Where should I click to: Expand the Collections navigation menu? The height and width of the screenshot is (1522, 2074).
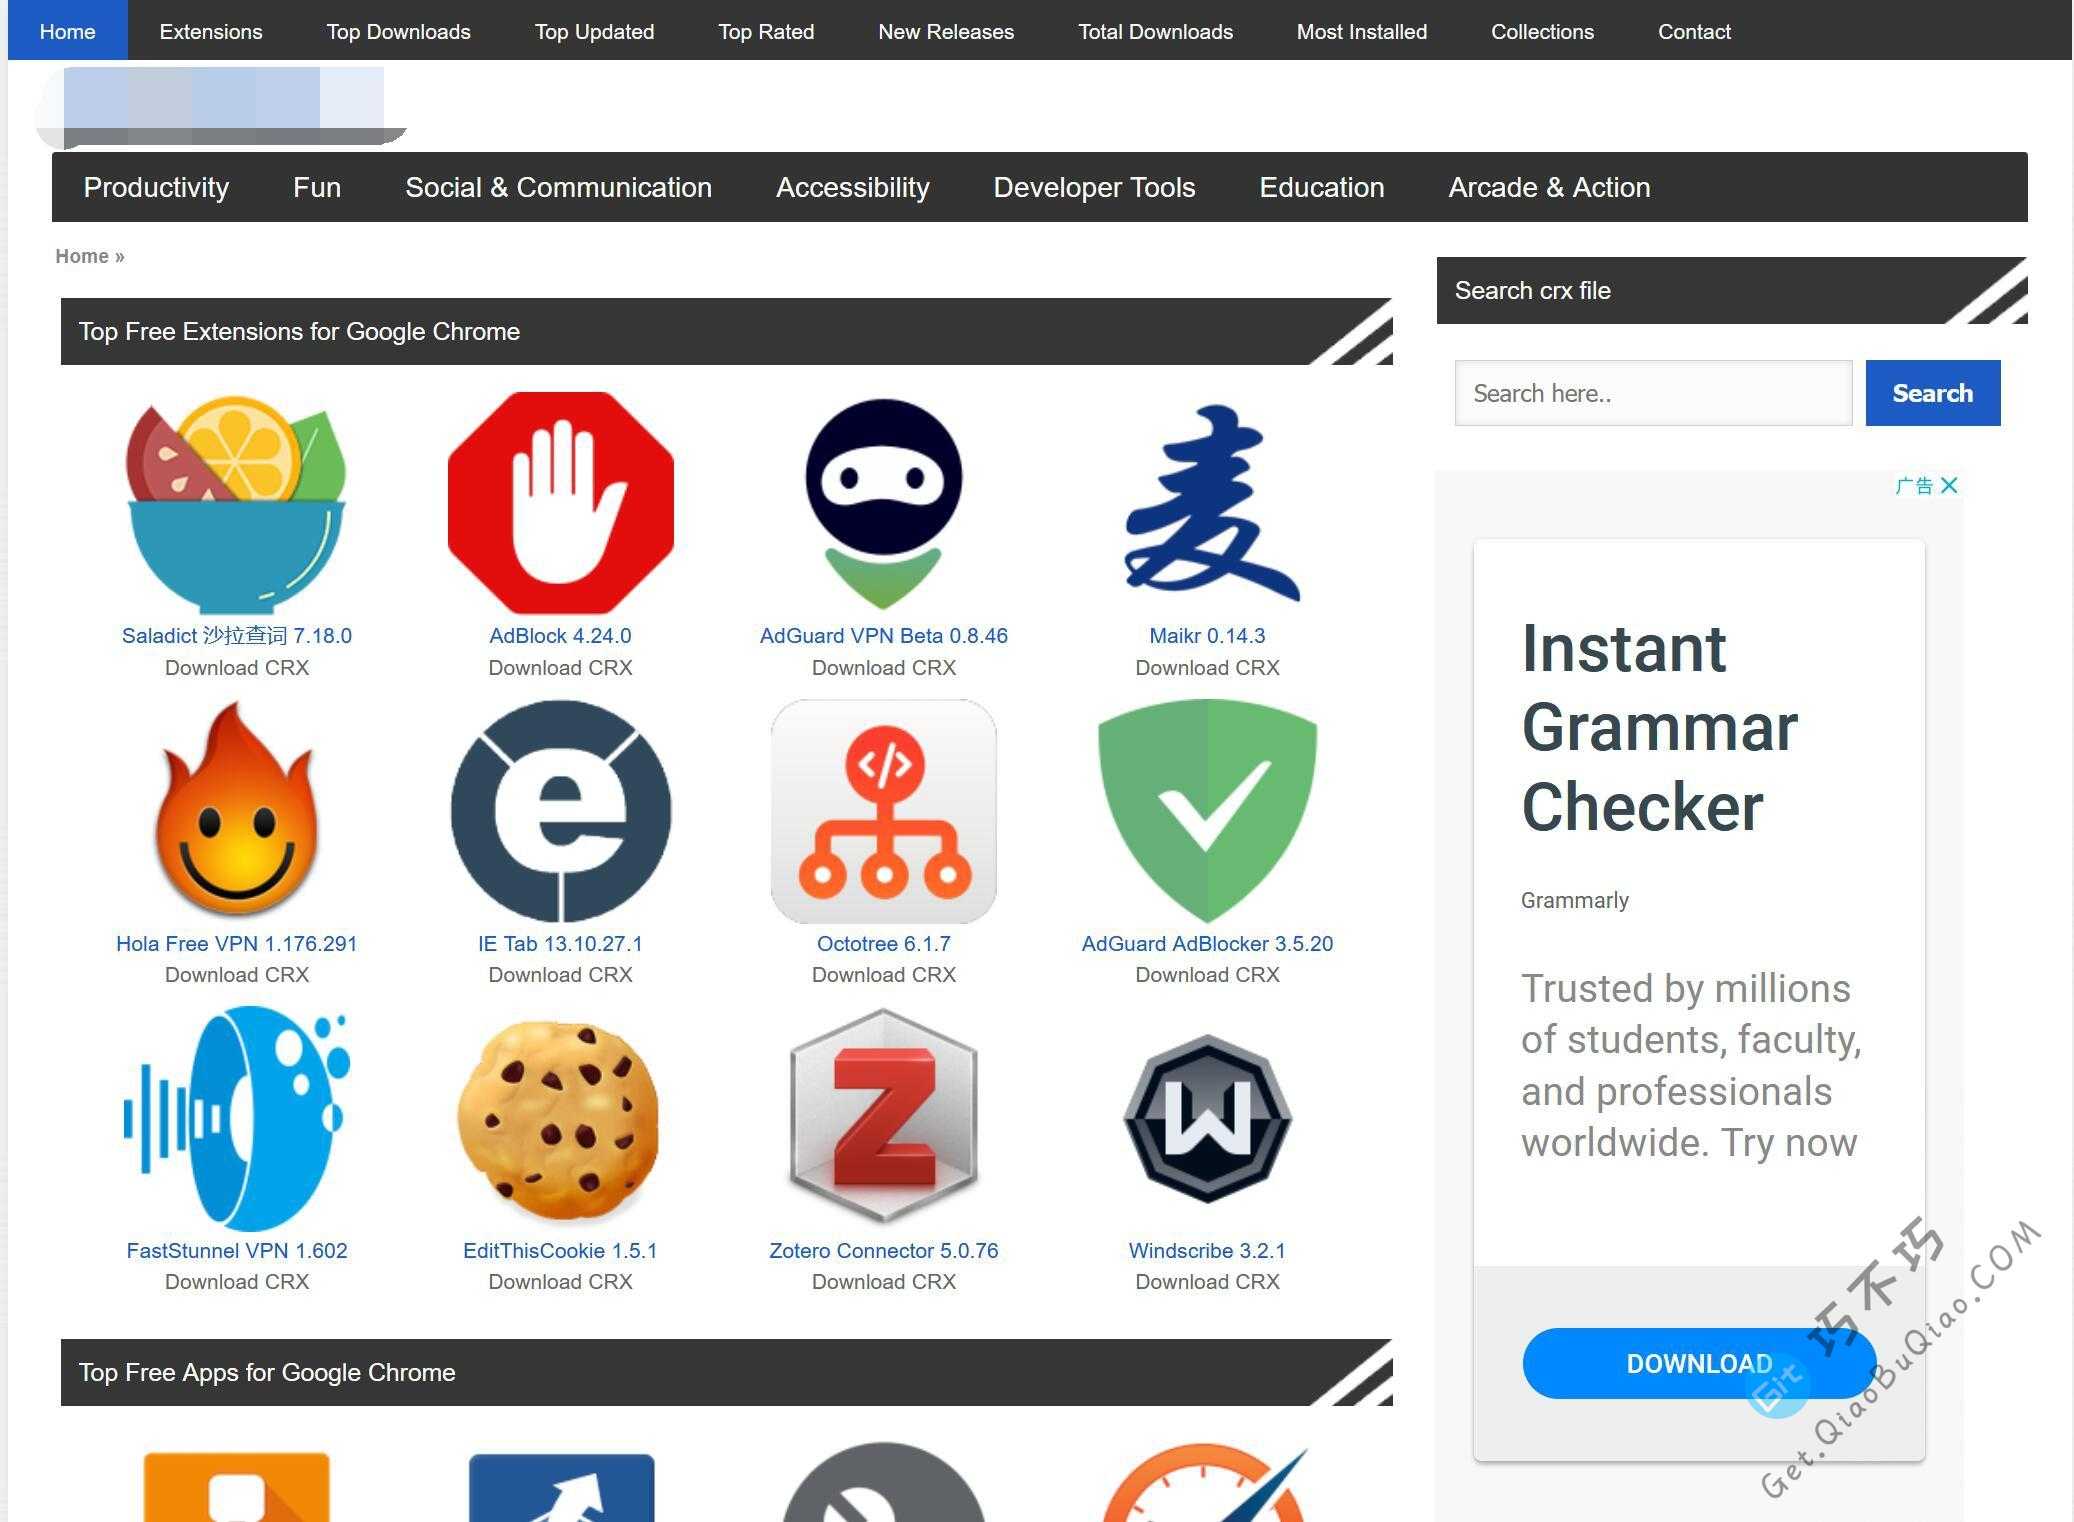[x=1541, y=31]
